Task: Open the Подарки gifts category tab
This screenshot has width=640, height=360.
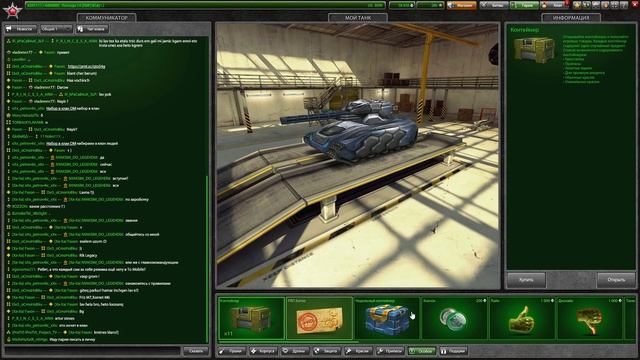Action: coord(453,351)
